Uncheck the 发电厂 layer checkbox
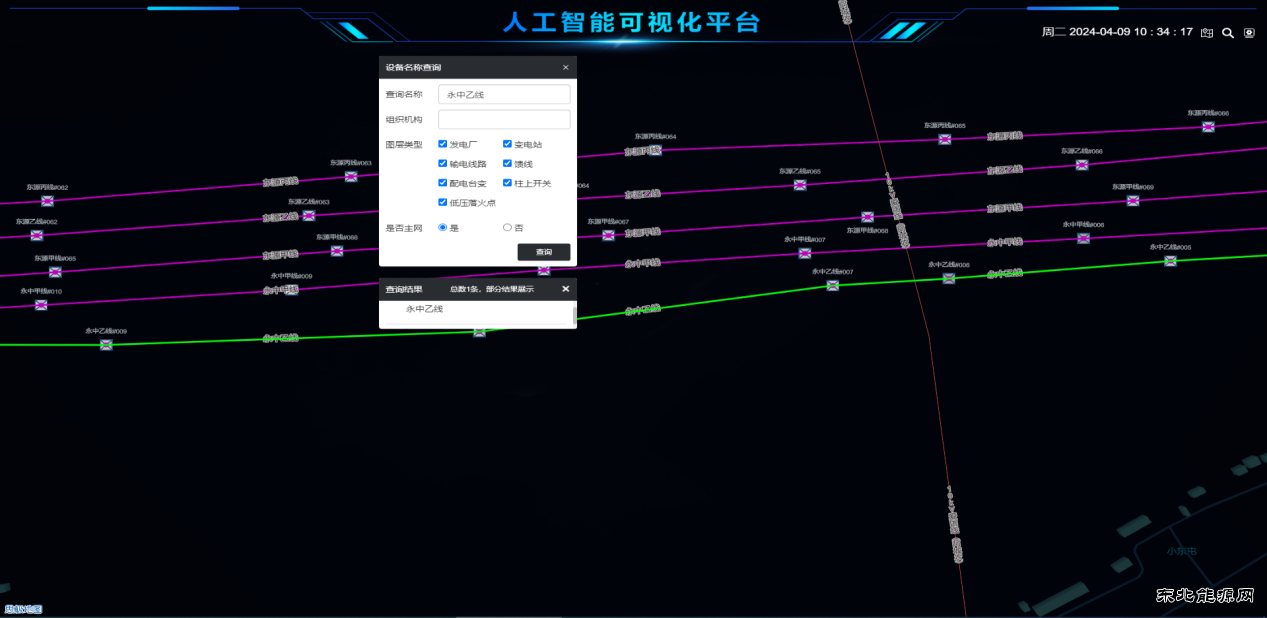Viewport: 1267px width, 618px height. coord(443,144)
